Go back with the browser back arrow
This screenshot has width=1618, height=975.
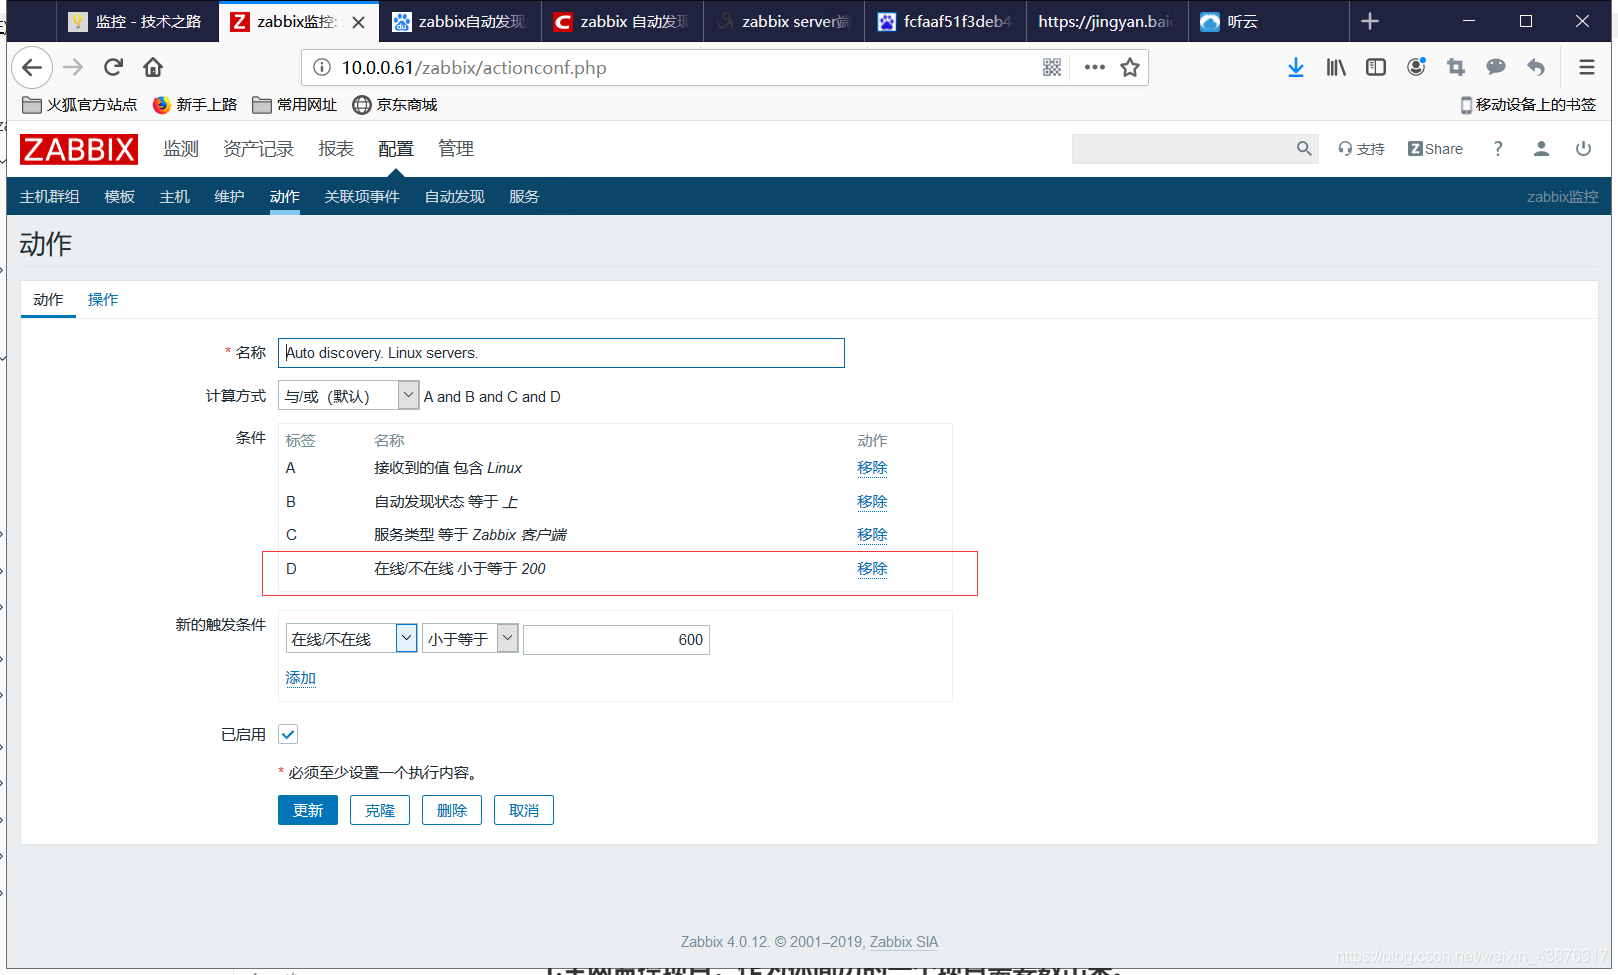[32, 67]
